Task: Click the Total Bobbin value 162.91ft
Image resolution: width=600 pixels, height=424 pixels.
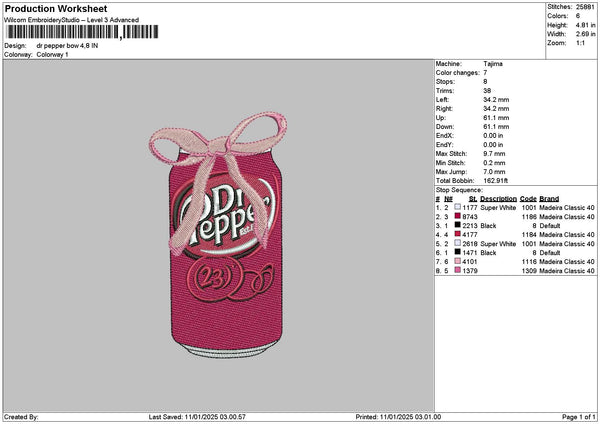Action: 496,181
